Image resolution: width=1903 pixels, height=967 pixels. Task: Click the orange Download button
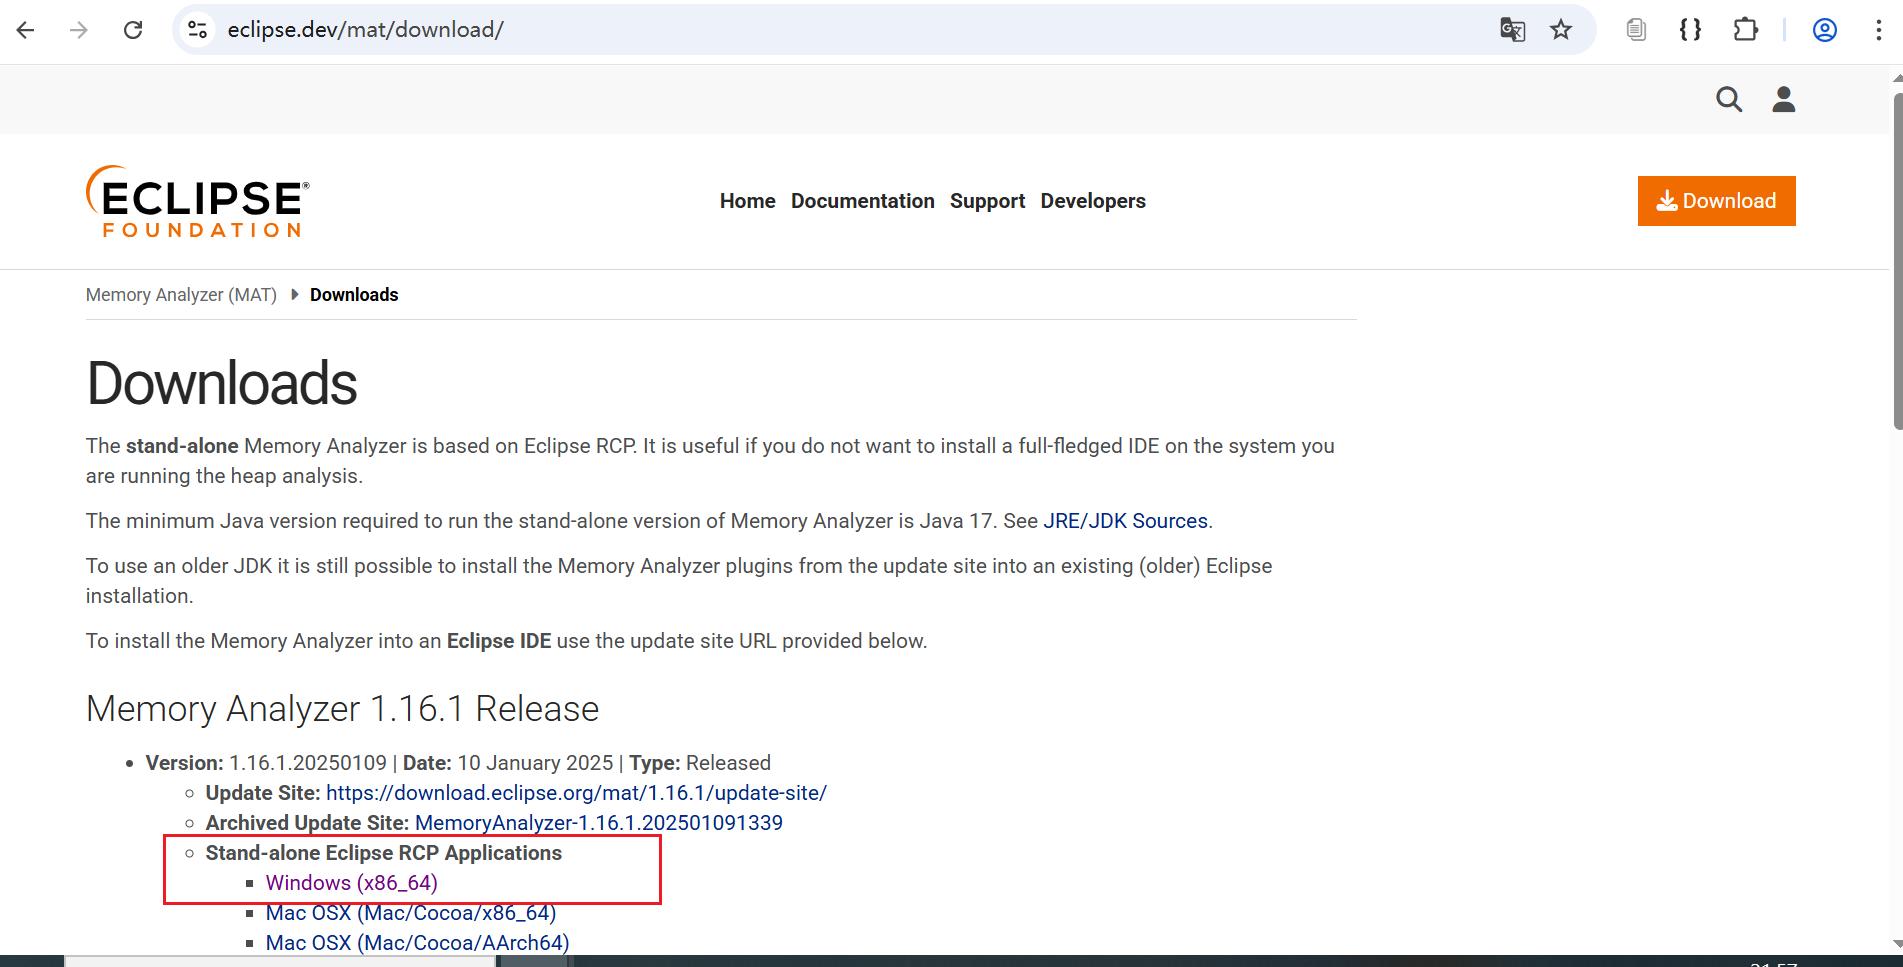[1716, 201]
